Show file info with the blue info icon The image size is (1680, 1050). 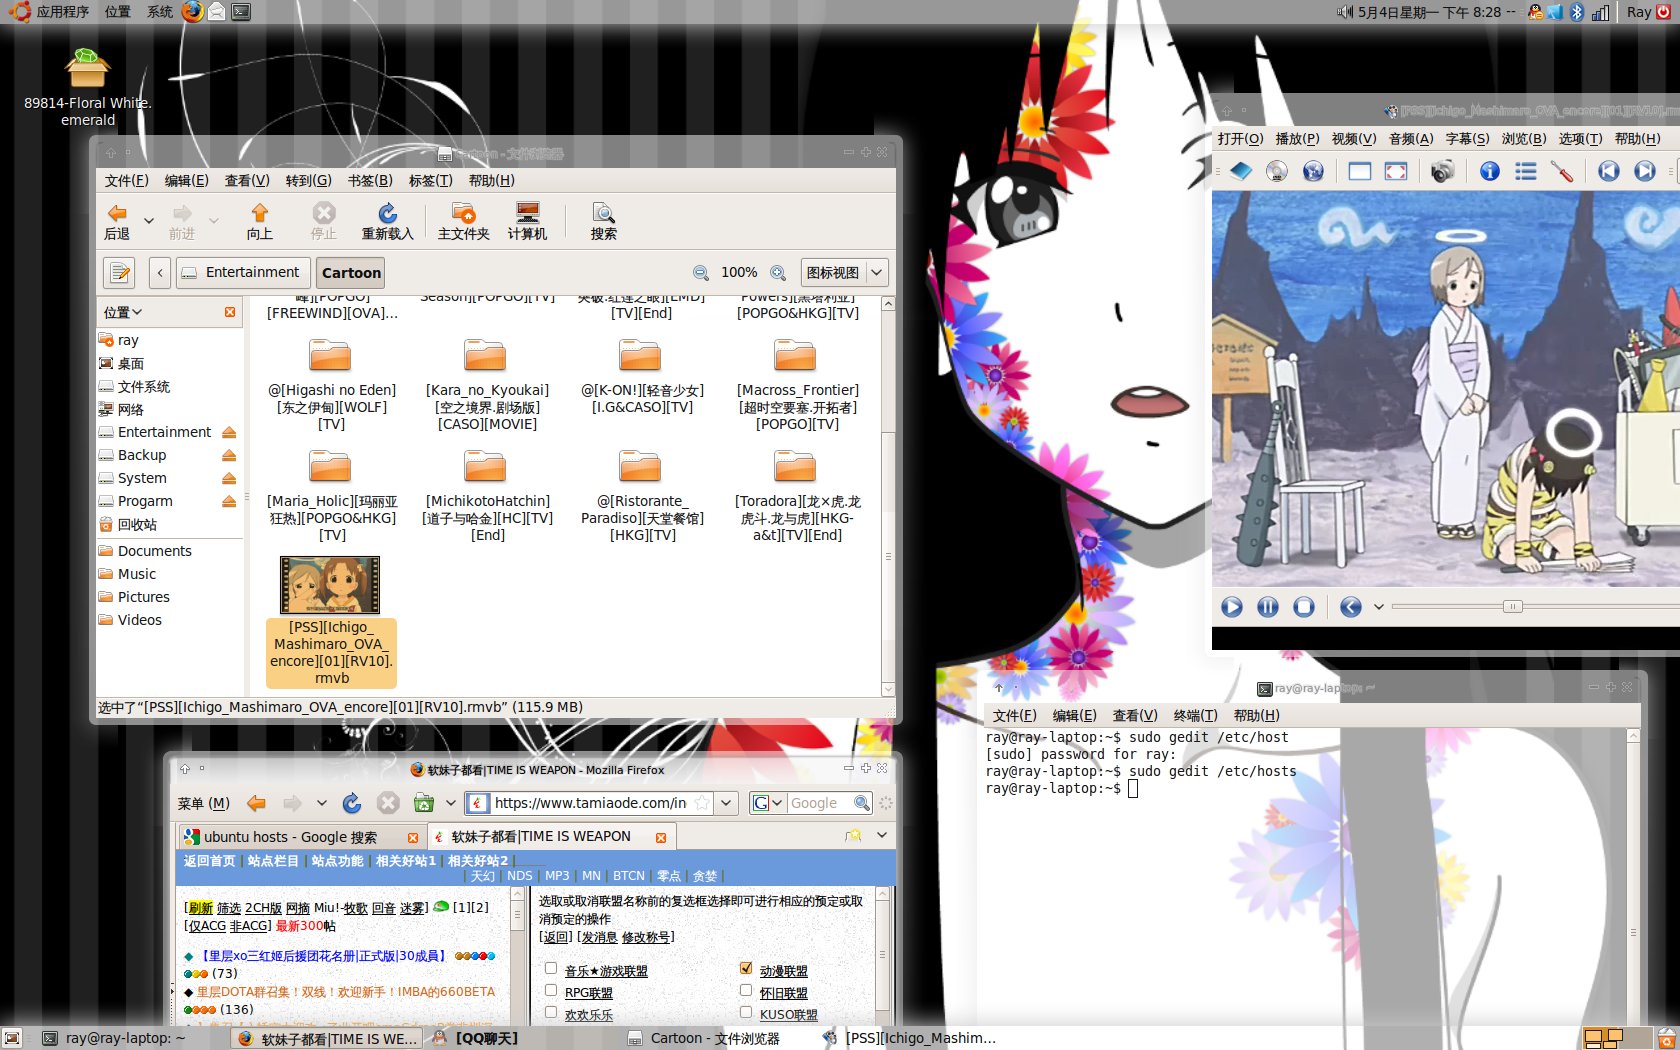(x=1490, y=171)
